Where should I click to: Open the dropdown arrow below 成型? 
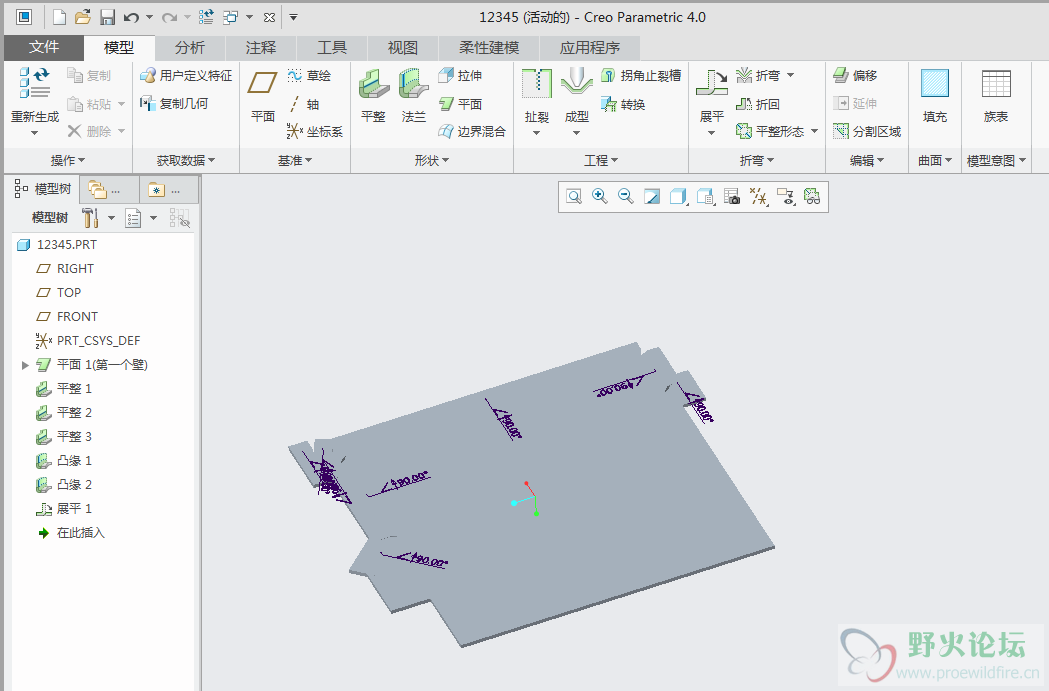click(x=576, y=132)
